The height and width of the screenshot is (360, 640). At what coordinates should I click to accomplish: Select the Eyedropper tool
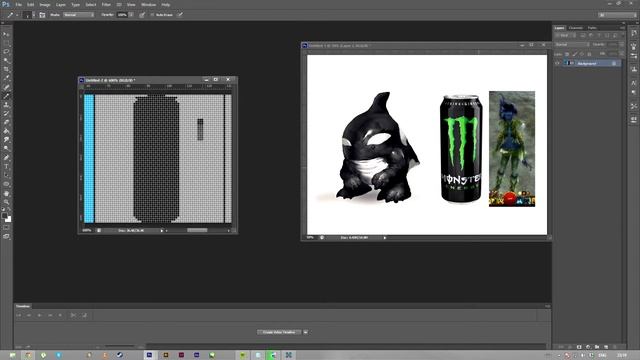tap(6, 78)
